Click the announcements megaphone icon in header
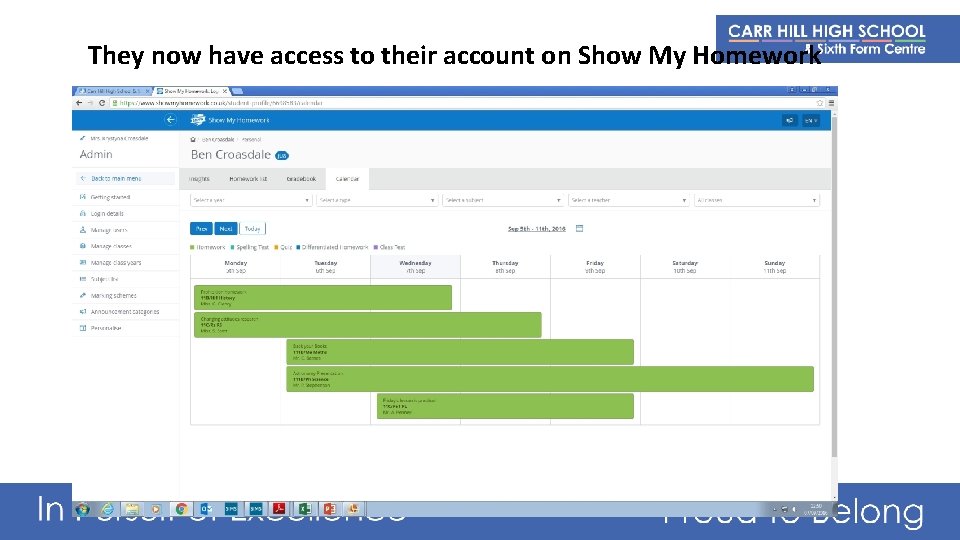The width and height of the screenshot is (960, 540). pyautogui.click(x=789, y=121)
